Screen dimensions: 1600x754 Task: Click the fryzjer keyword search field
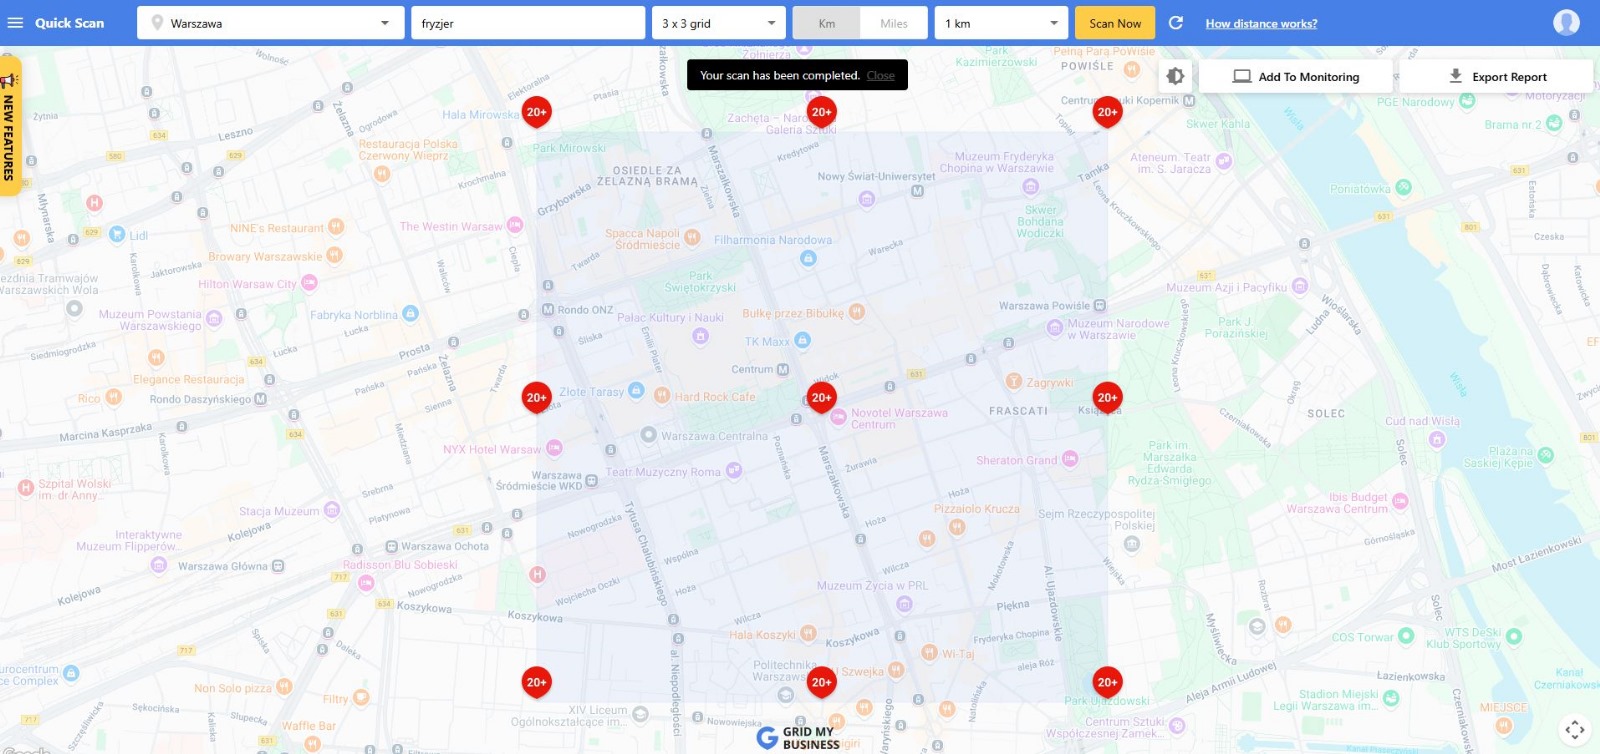pyautogui.click(x=527, y=23)
